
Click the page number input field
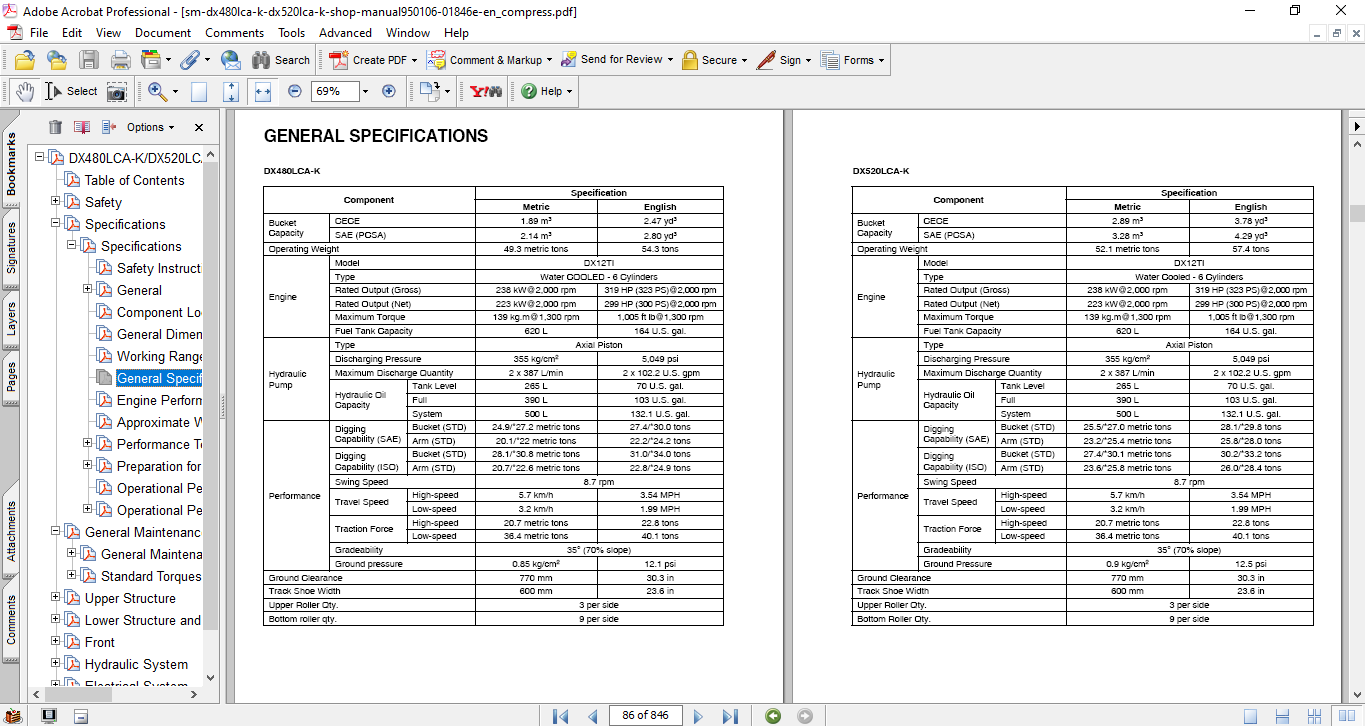tap(646, 716)
